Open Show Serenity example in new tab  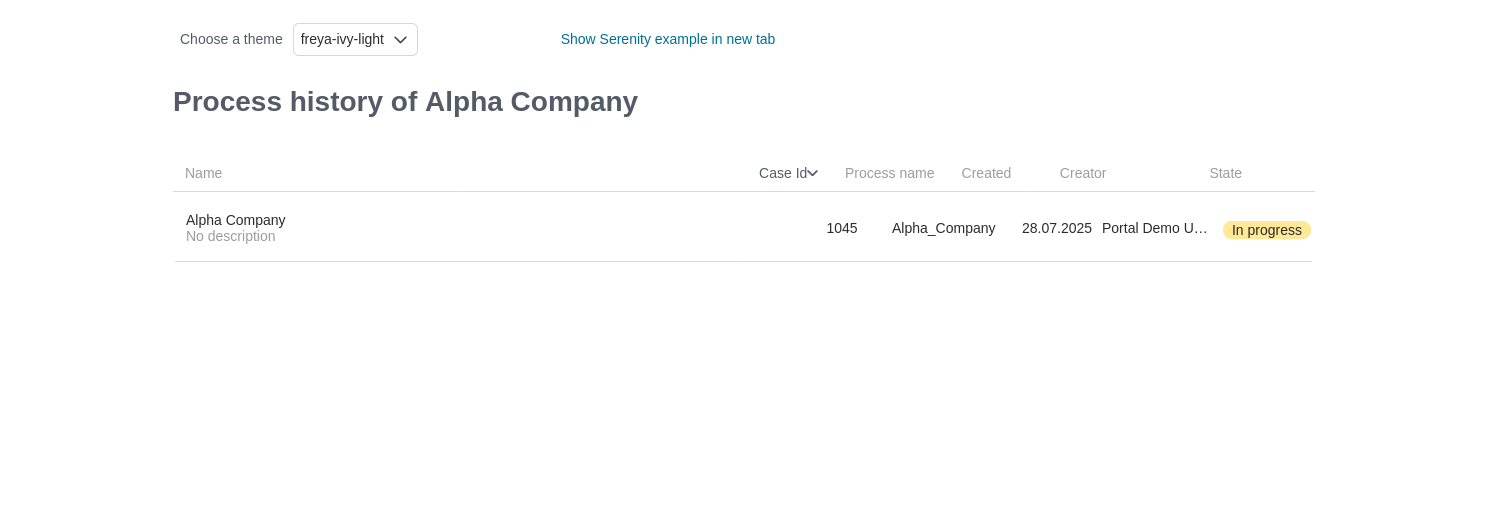click(x=667, y=39)
